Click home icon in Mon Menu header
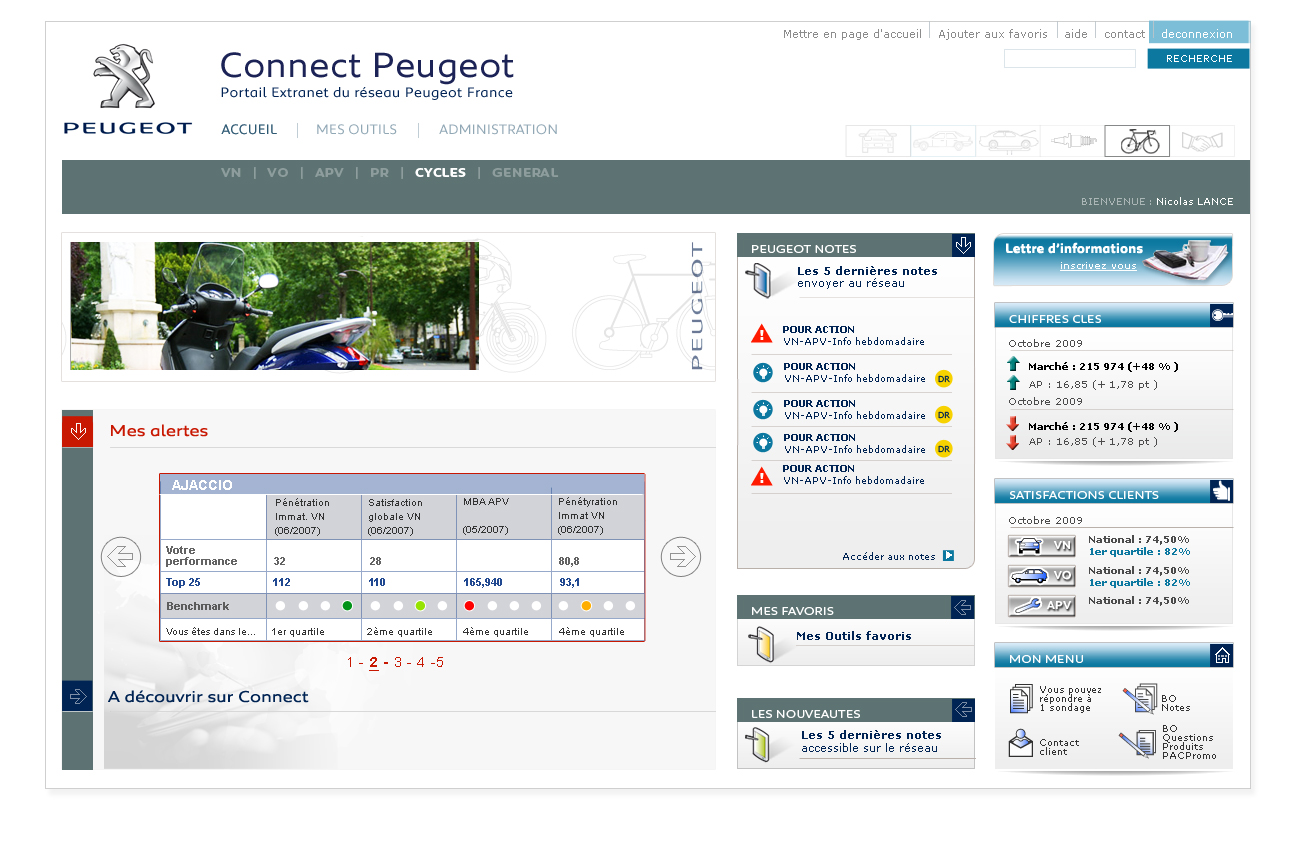The width and height of the screenshot is (1300, 858). (1221, 655)
